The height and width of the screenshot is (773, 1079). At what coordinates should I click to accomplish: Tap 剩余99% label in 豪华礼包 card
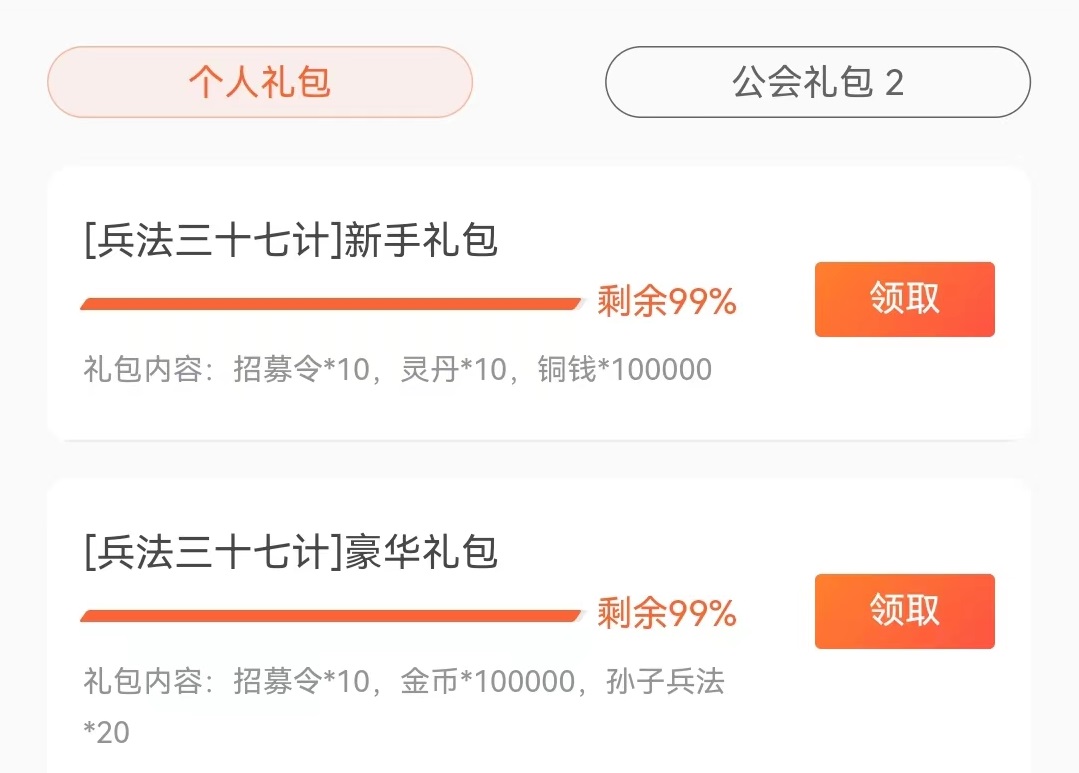click(667, 613)
